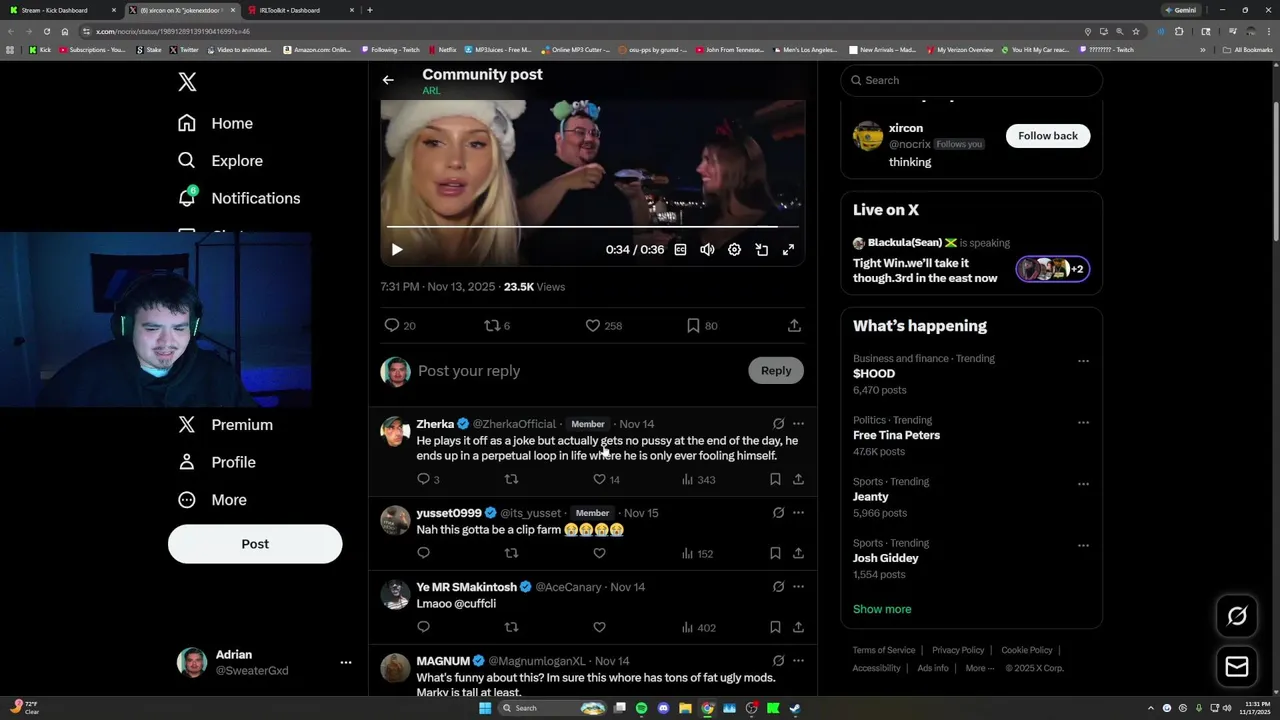
Task: Seek on the video progress bar
Action: 592,227
